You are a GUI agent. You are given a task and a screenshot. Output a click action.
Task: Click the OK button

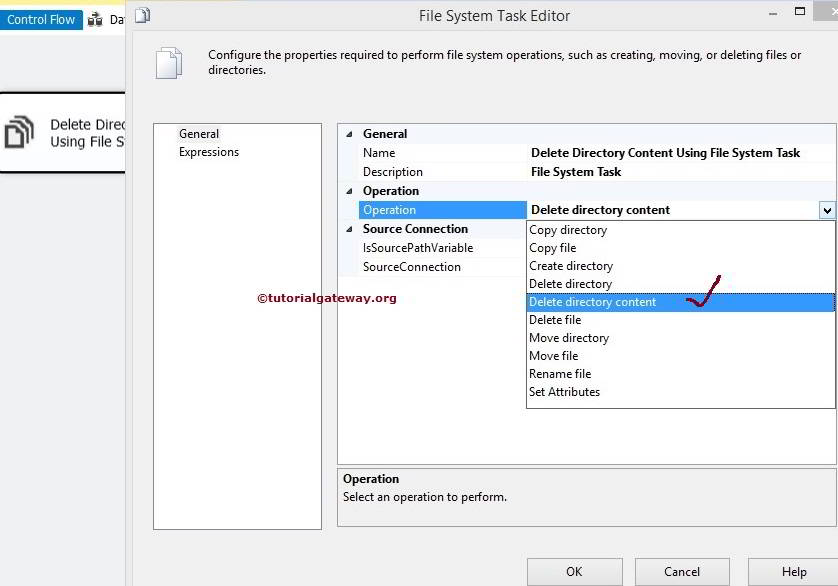click(574, 571)
